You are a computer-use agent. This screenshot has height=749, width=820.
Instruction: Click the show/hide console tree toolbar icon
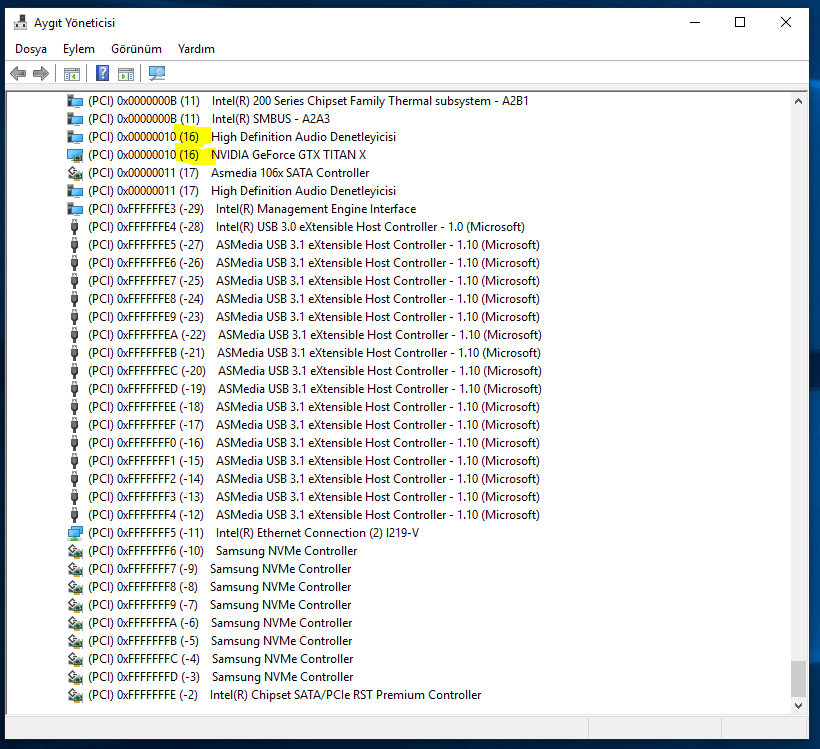point(72,74)
